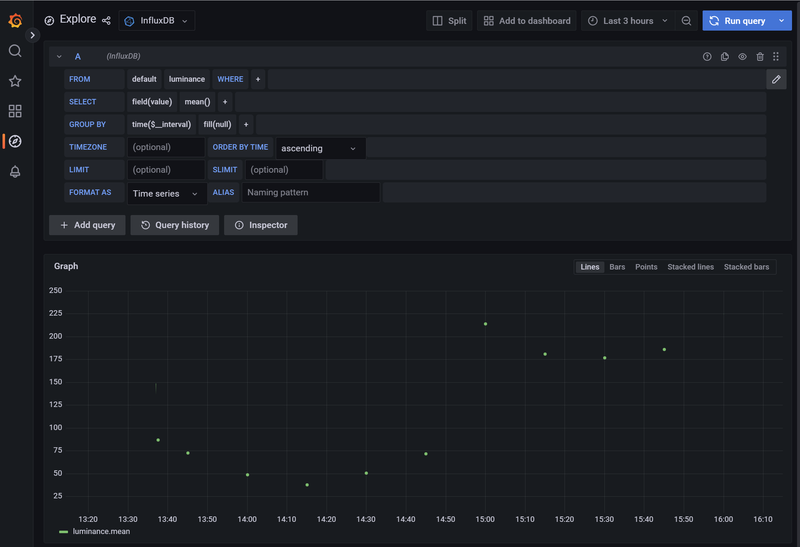Click the zoom out time range icon
800x547 pixels.
pyautogui.click(x=686, y=21)
